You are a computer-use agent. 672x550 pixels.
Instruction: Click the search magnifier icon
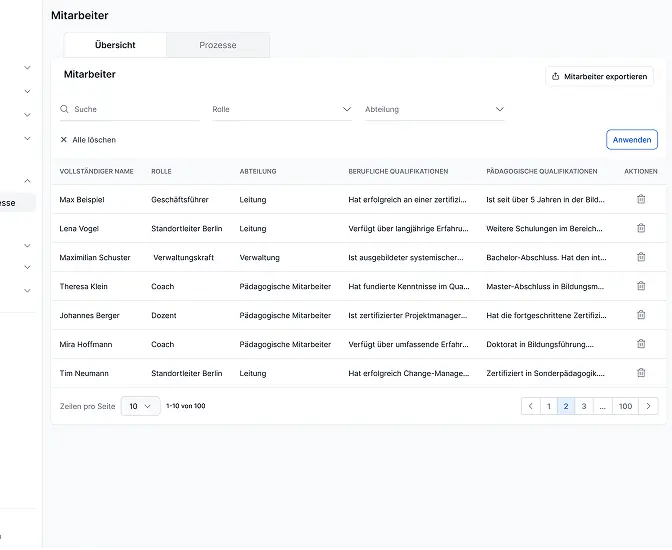tap(64, 109)
